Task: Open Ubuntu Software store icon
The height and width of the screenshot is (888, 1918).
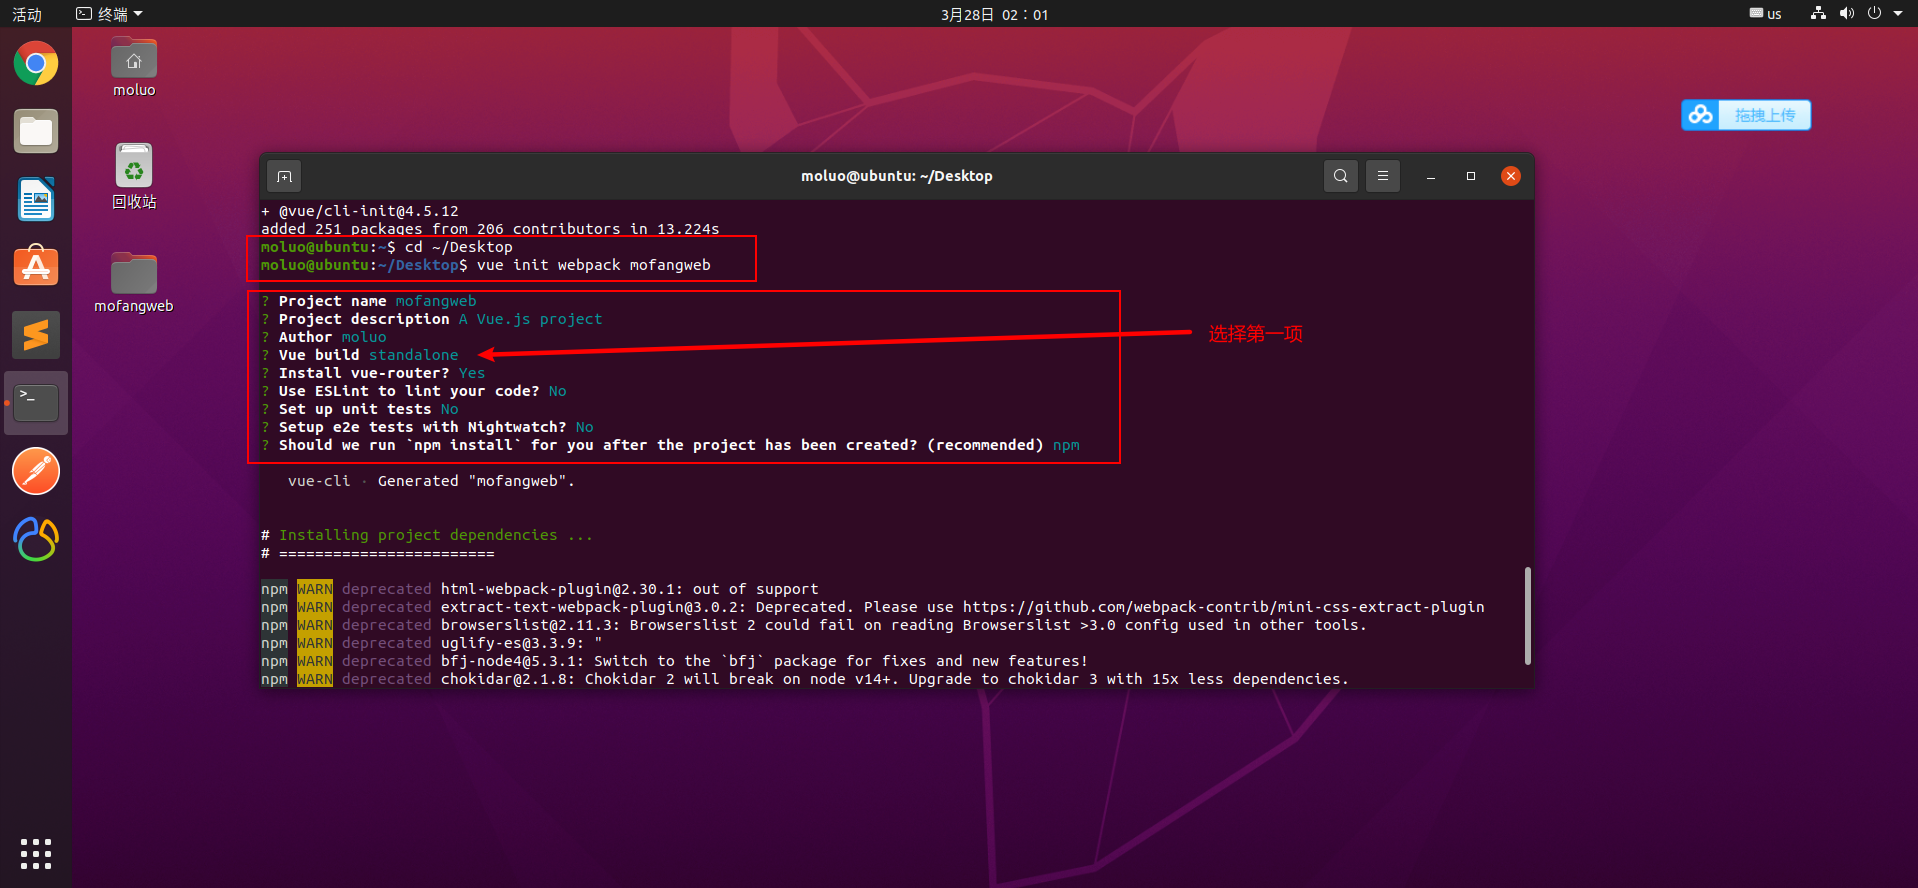Action: pos(36,267)
